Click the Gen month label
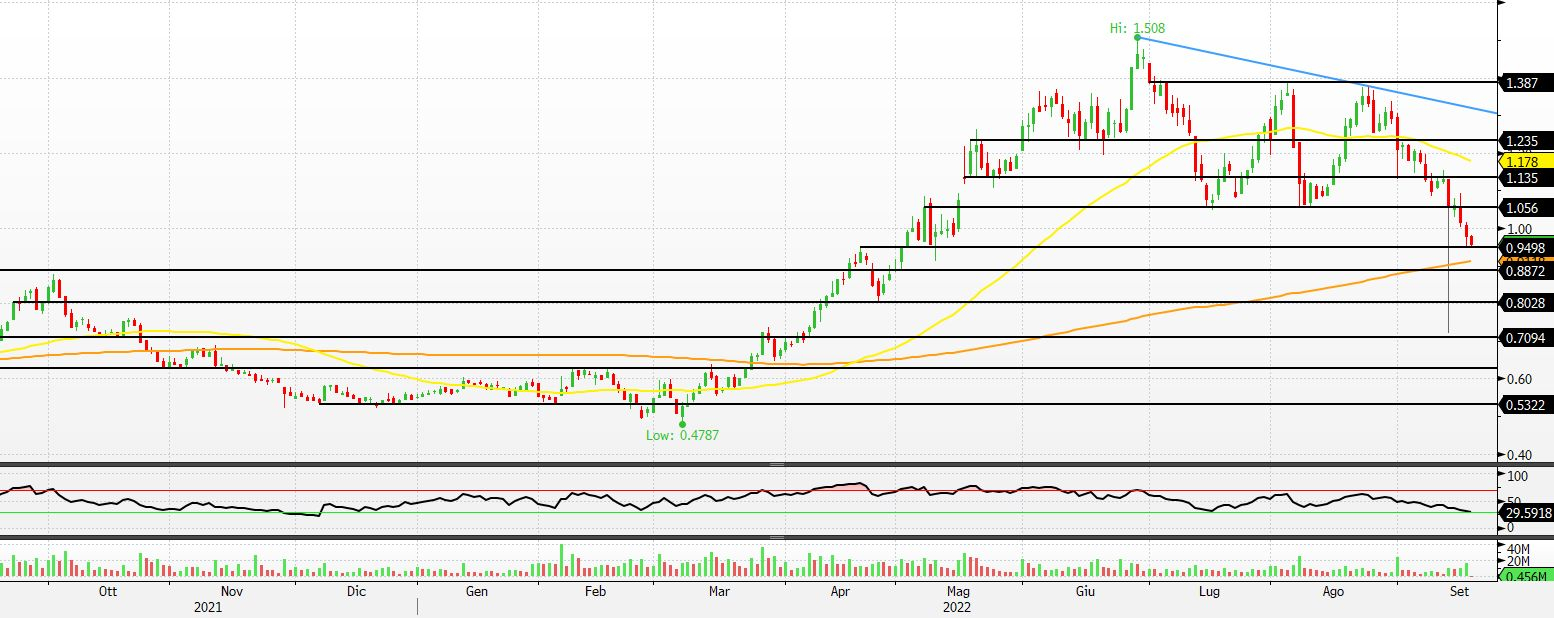The height and width of the screenshot is (618, 1554). [477, 591]
